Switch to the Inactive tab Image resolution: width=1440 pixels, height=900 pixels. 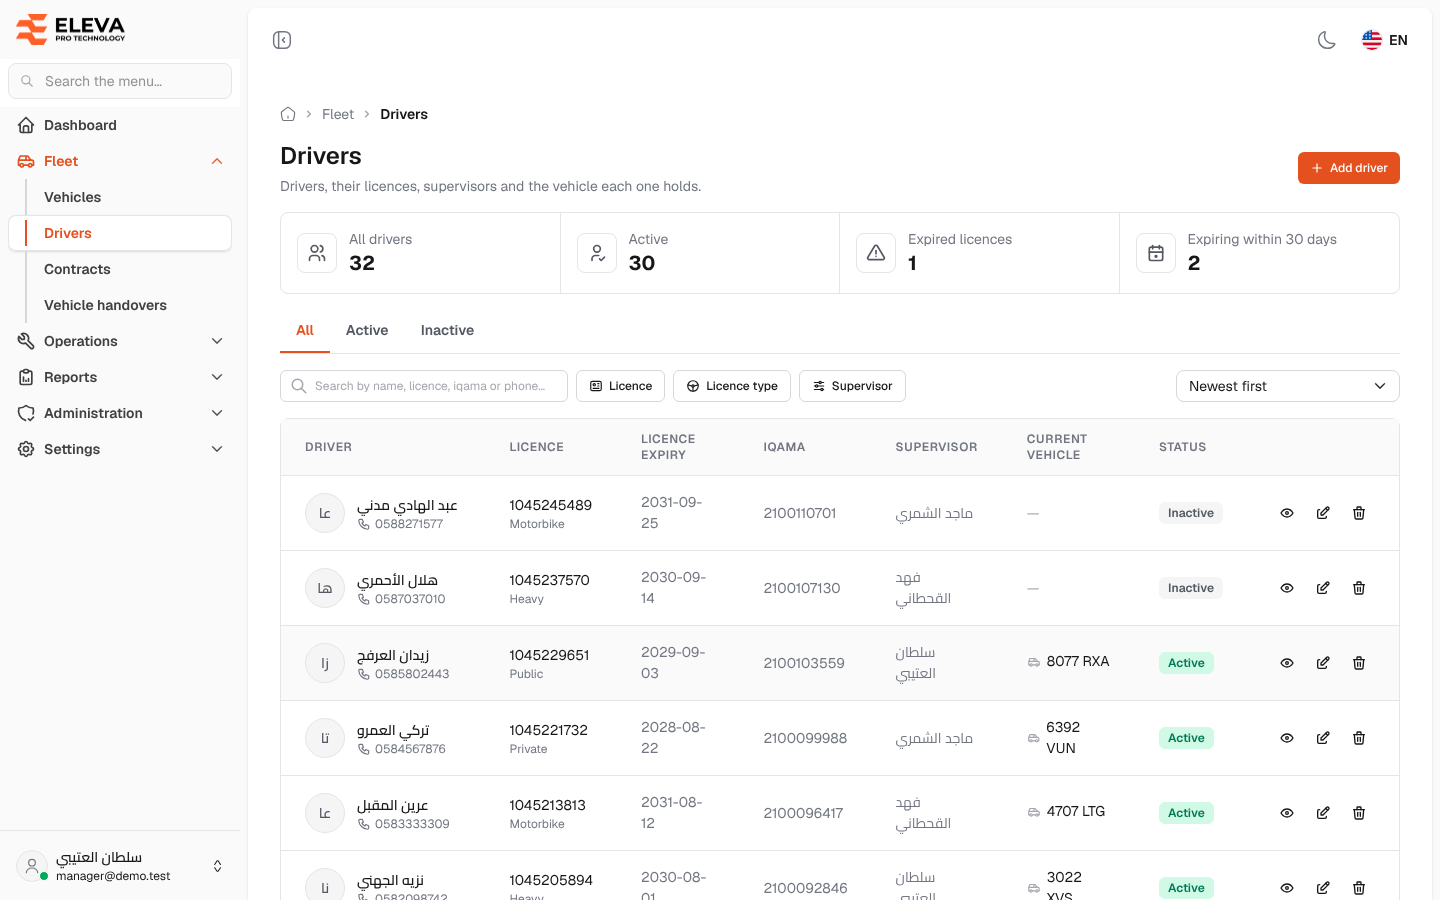(447, 330)
